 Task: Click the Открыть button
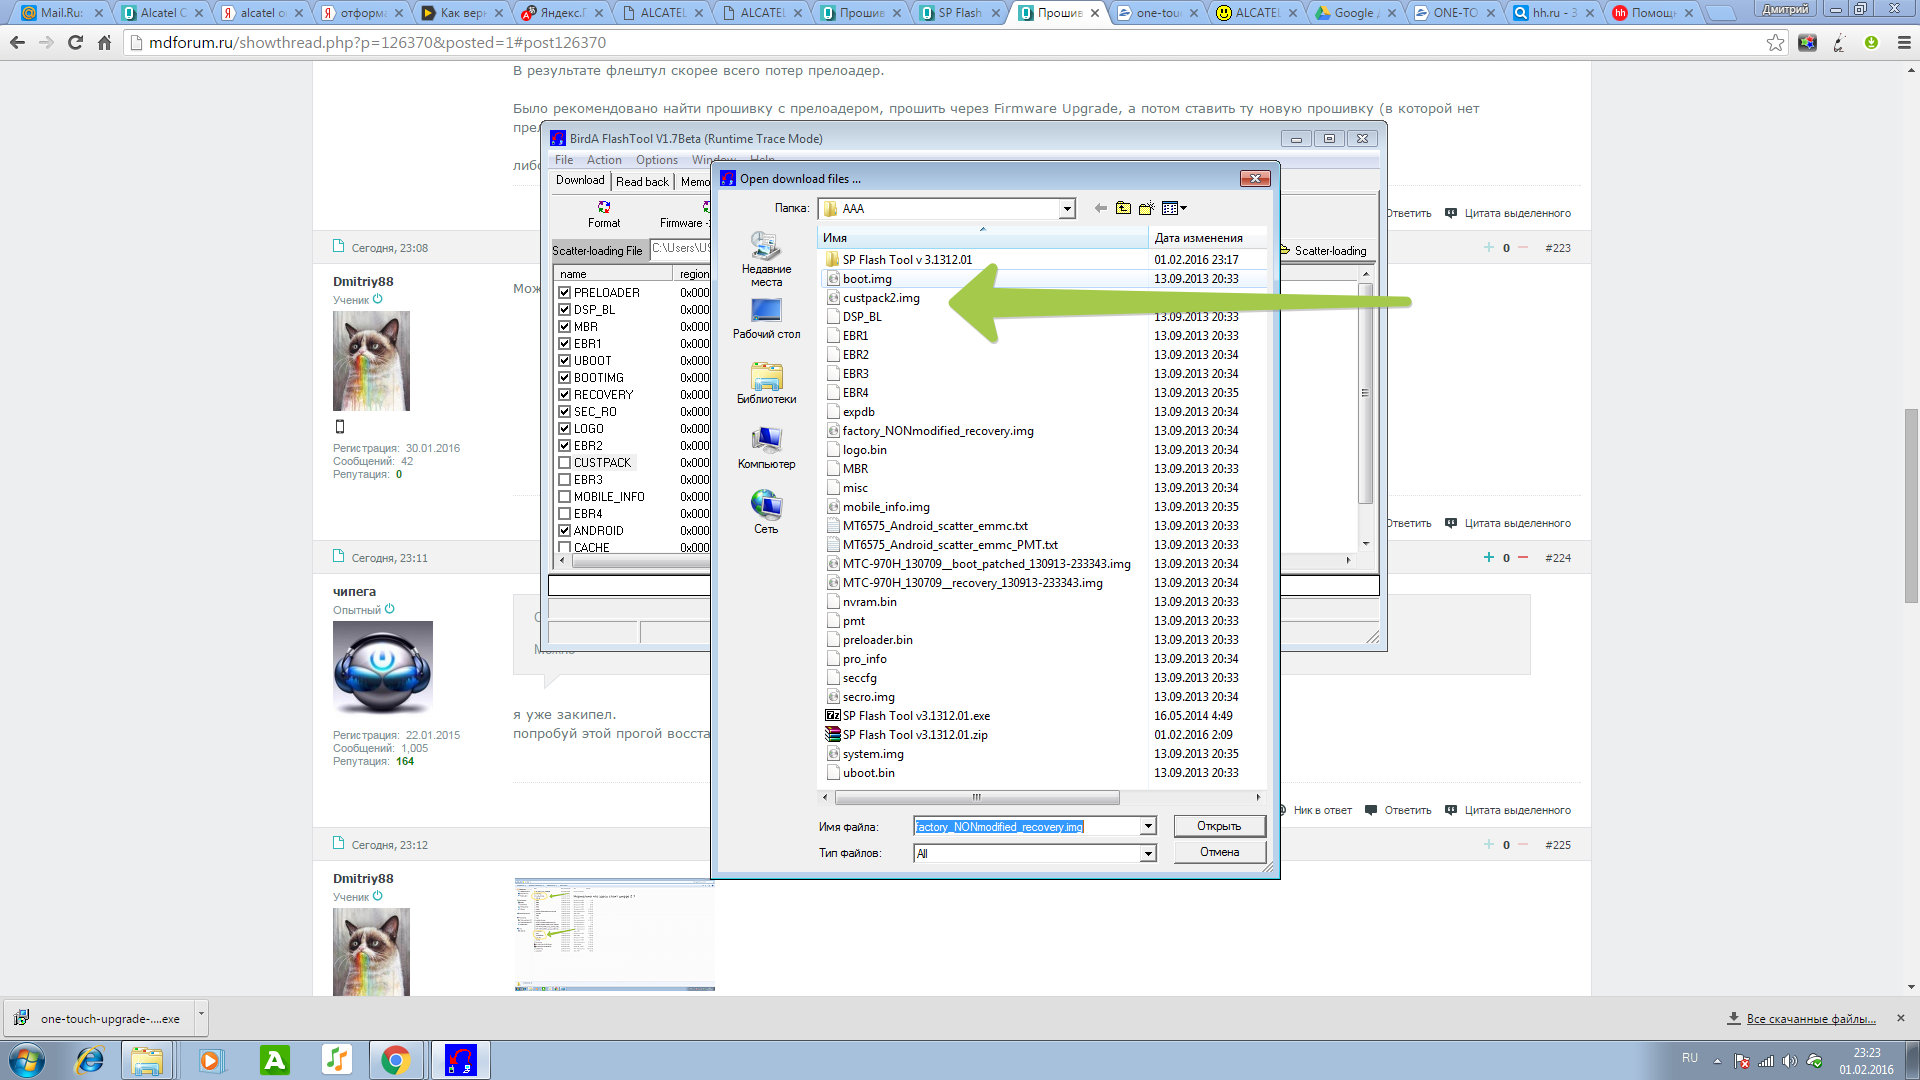1219,826
